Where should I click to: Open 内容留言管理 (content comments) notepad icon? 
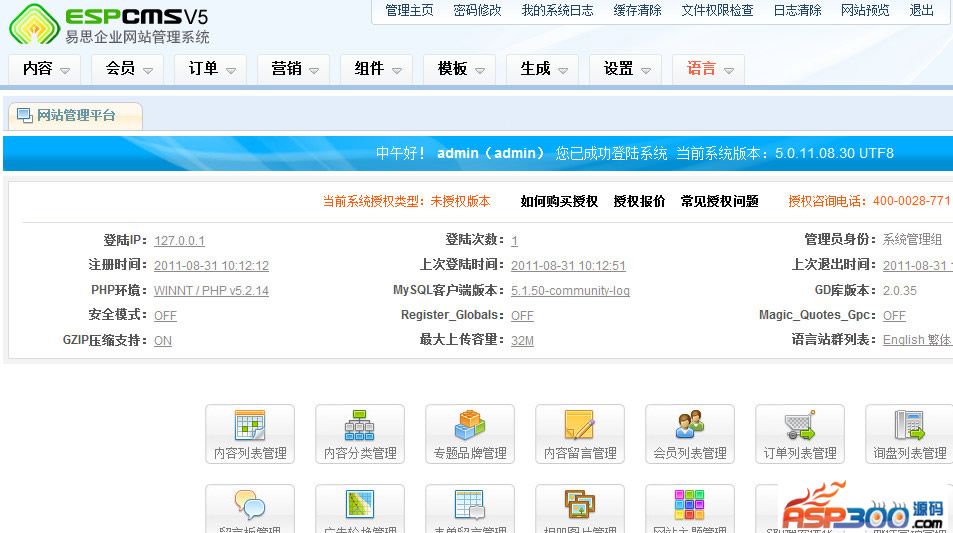pos(580,434)
